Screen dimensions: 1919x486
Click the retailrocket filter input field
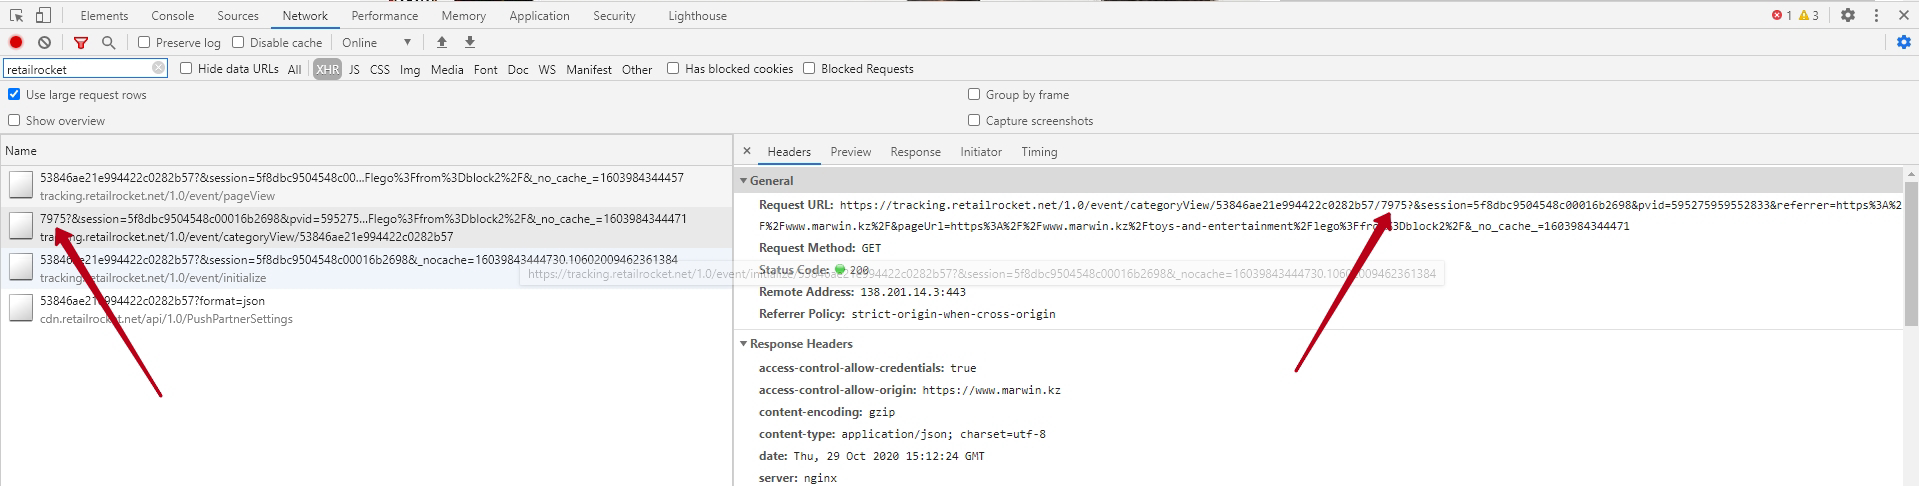[x=78, y=69]
